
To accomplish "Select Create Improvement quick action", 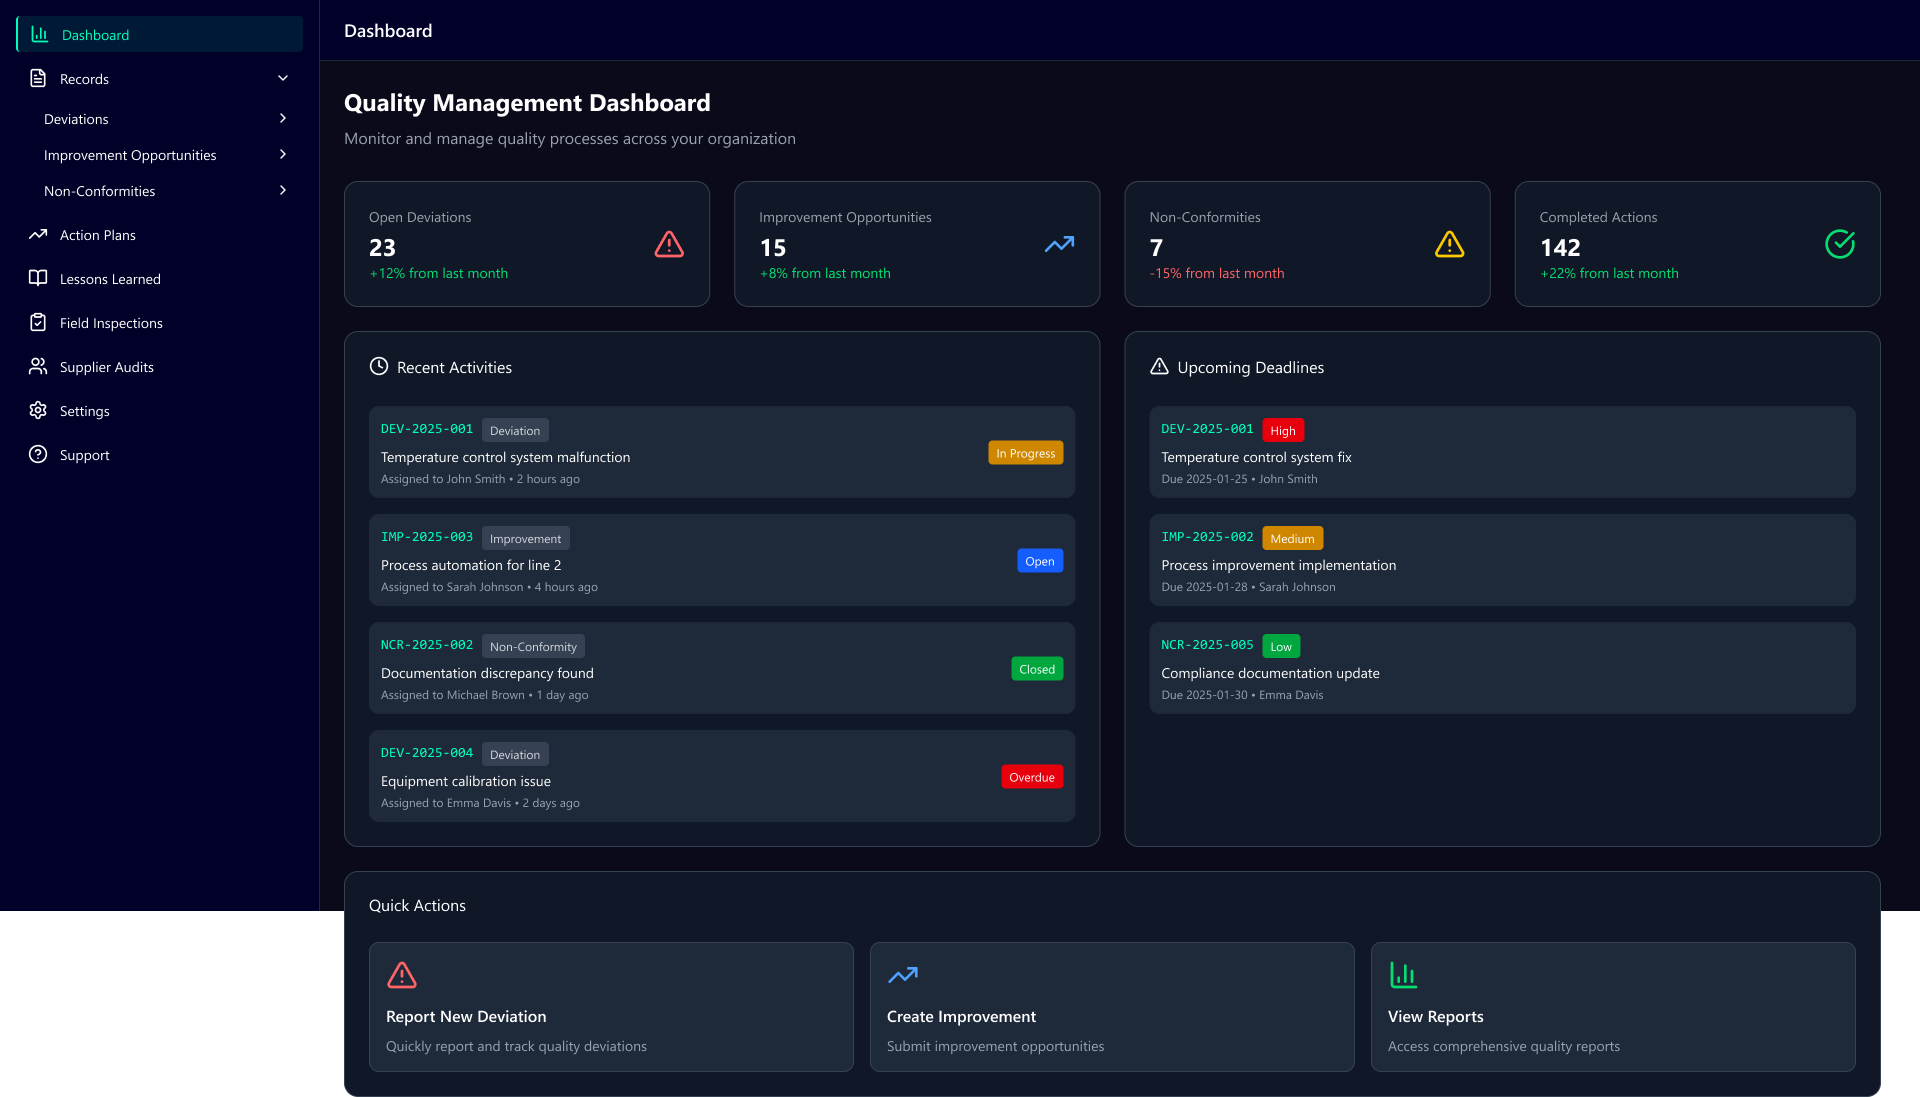I will tap(1112, 1007).
